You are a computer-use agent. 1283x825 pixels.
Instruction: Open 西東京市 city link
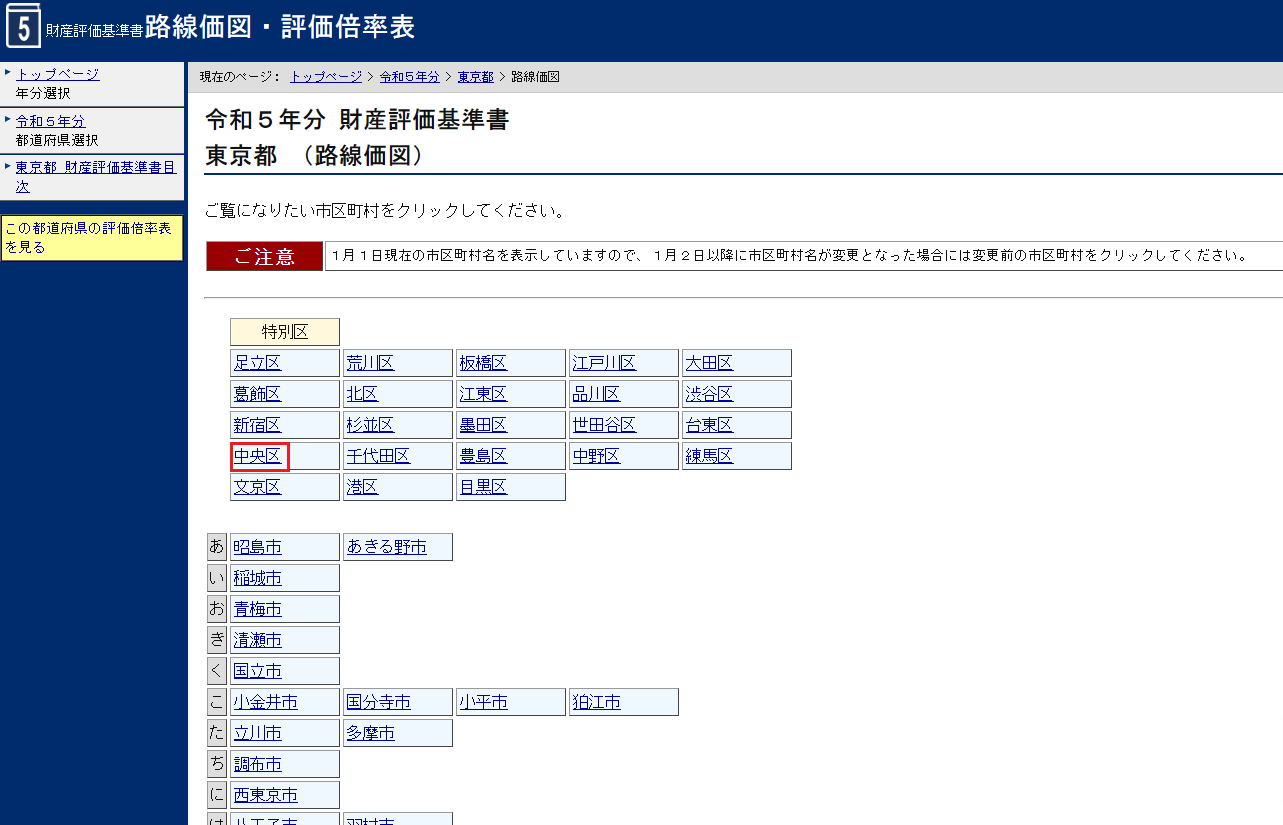pyautogui.click(x=265, y=795)
